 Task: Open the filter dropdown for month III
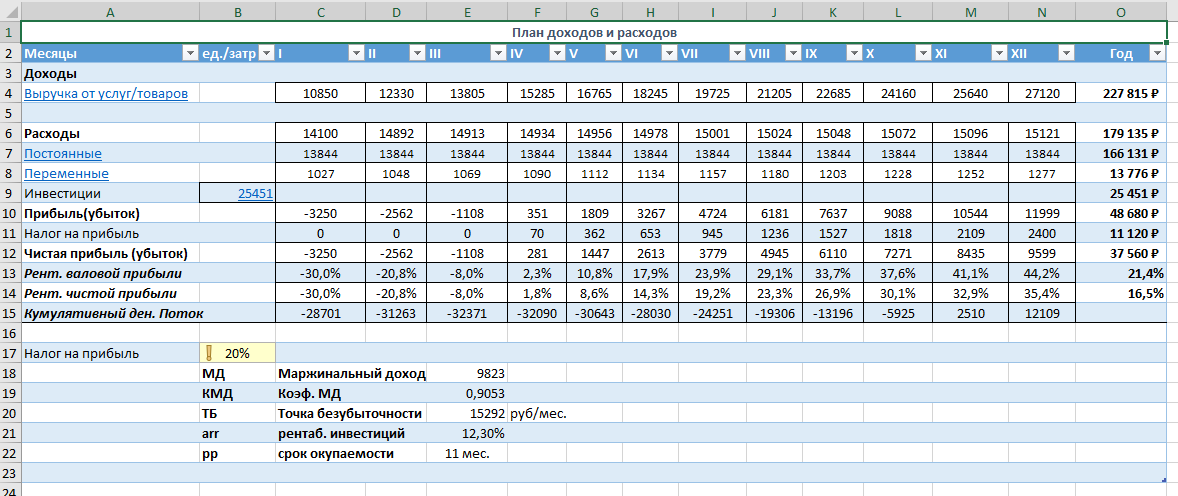point(497,53)
